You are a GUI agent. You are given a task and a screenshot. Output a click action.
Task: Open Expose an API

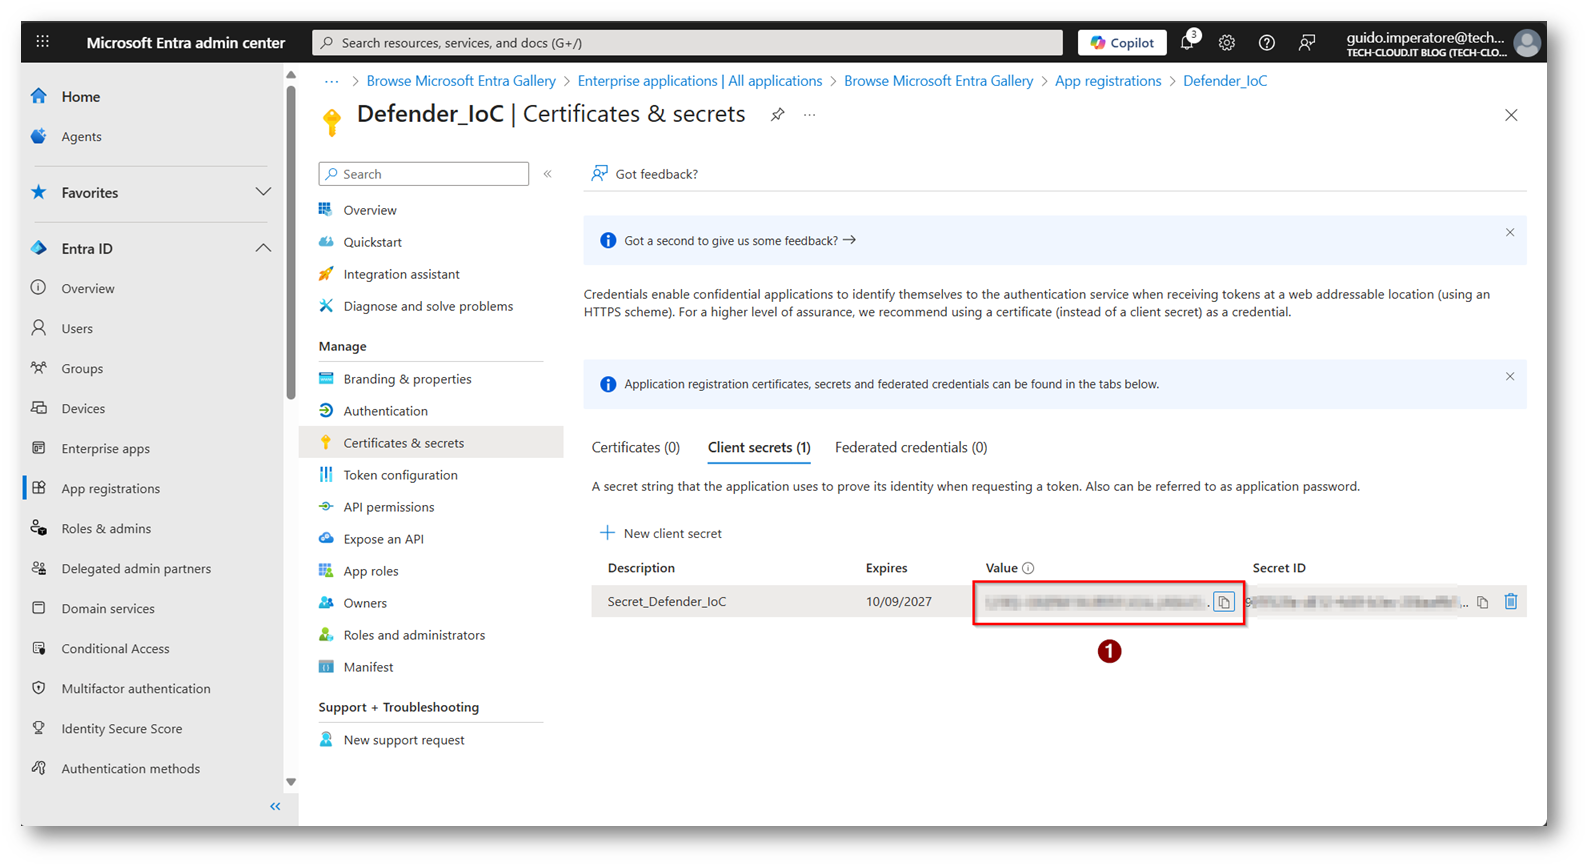[x=383, y=539]
